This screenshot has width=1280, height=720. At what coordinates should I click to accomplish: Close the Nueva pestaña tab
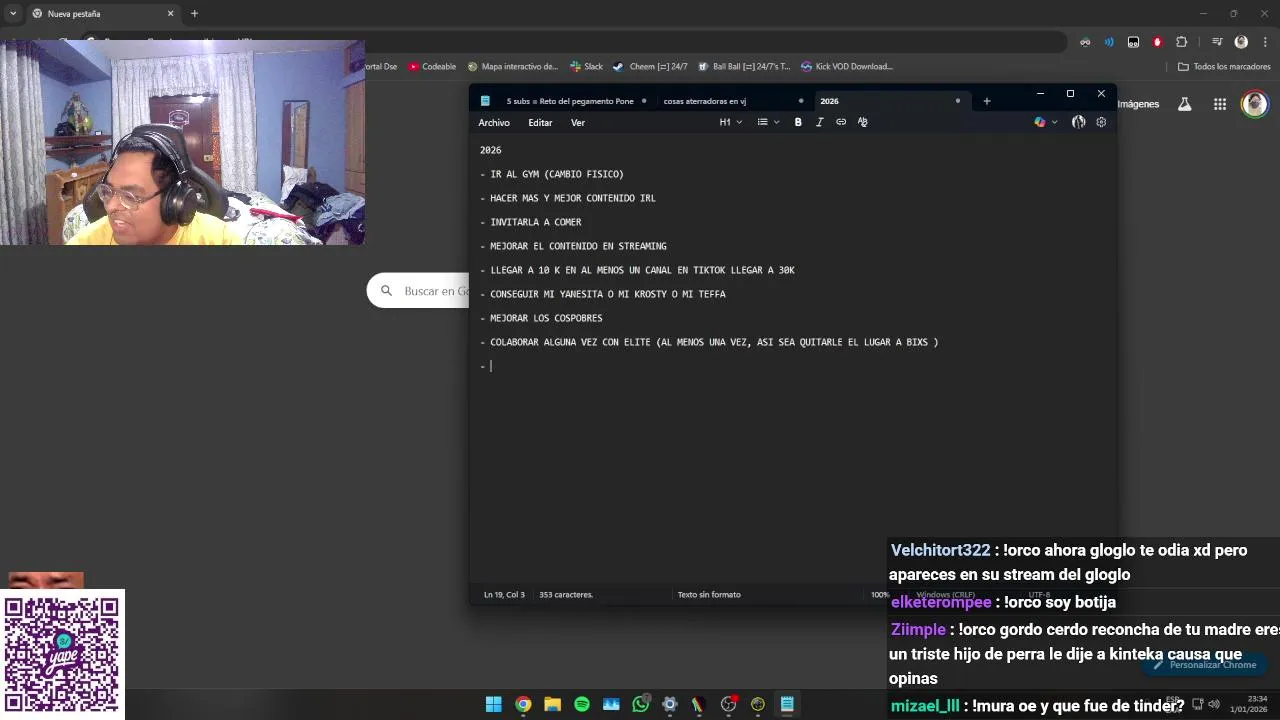click(x=170, y=14)
